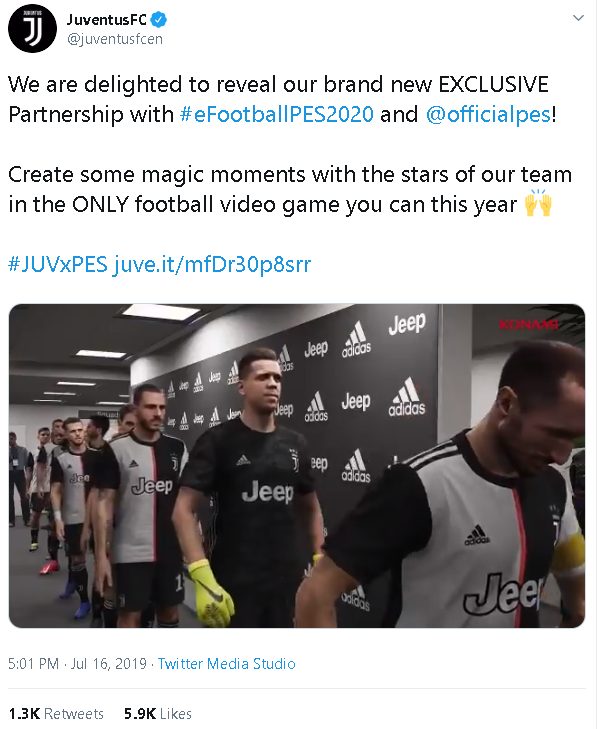Screen dimensions: 601x729
Task: Follow the juve.it/mfDr30p8srr link
Action: tap(211, 264)
